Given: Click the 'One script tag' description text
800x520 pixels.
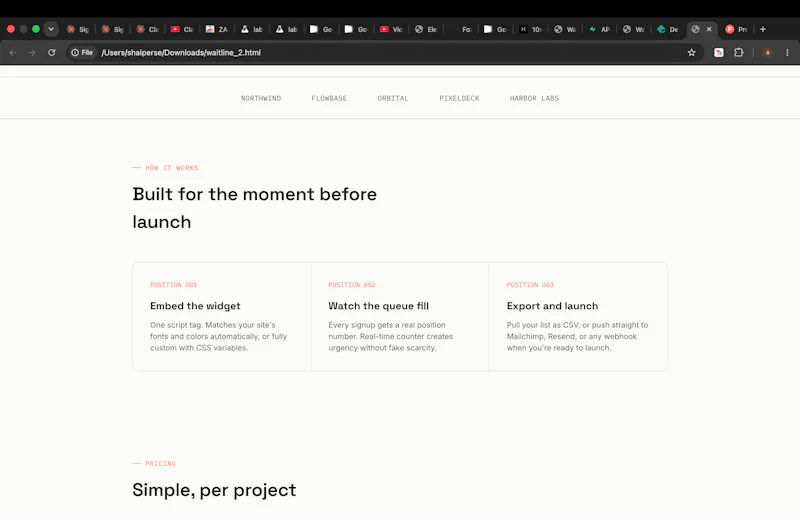Looking at the screenshot, I should pyautogui.click(x=218, y=336).
